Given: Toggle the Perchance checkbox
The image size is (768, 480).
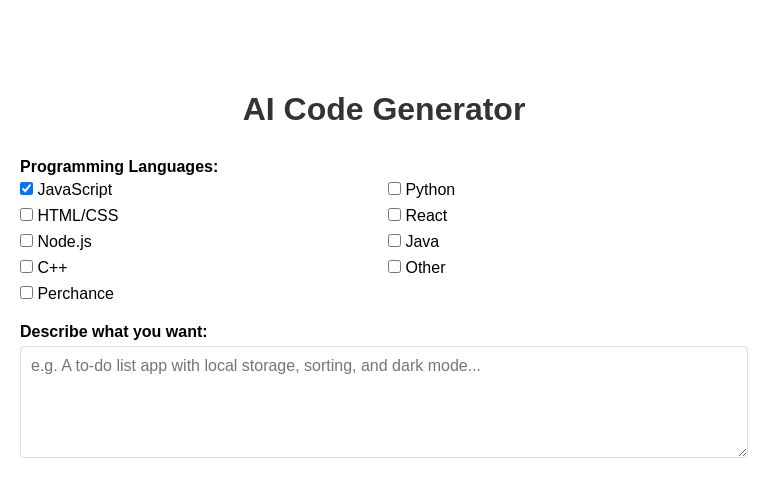Looking at the screenshot, I should (x=27, y=293).
